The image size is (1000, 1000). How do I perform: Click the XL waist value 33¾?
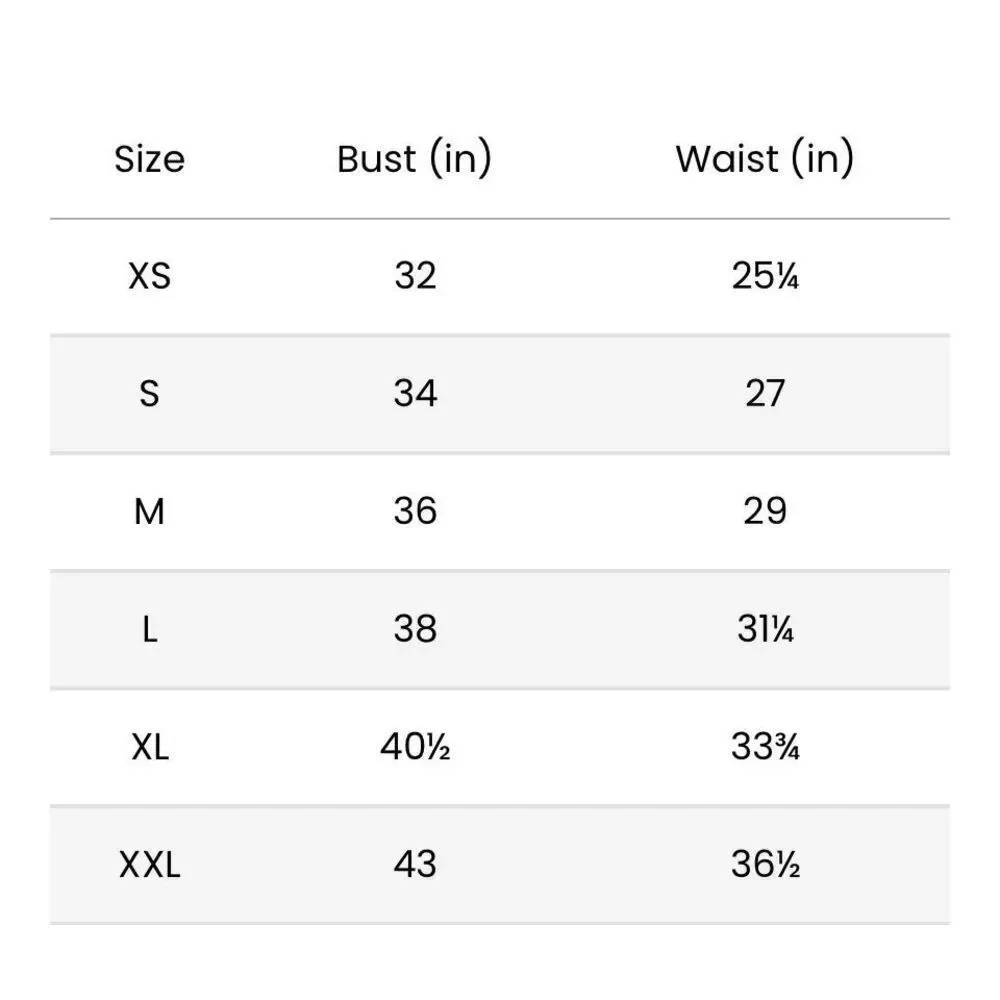click(765, 747)
